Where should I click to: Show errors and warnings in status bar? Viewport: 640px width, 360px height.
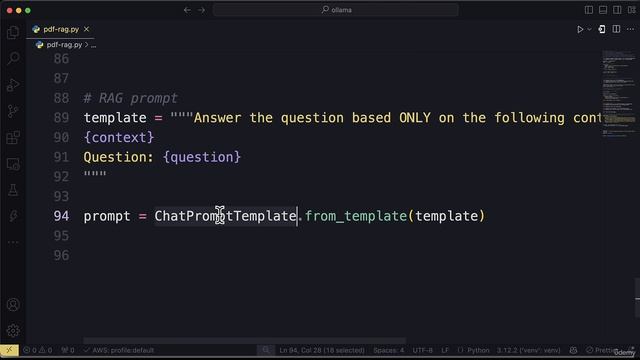point(38,350)
